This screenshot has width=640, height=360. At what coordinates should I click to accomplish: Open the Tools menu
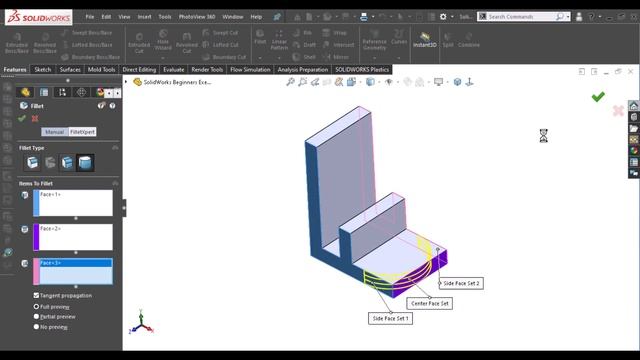(165, 17)
